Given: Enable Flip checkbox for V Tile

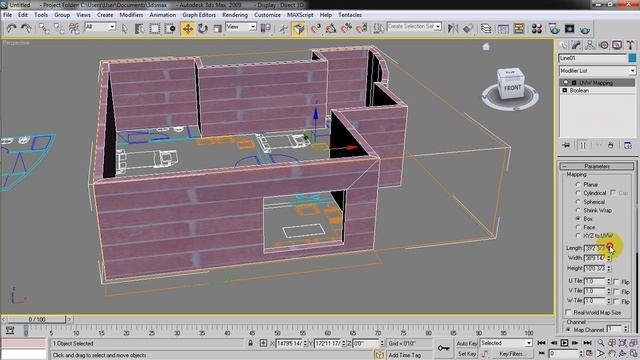Looking at the screenshot, I should [616, 291].
